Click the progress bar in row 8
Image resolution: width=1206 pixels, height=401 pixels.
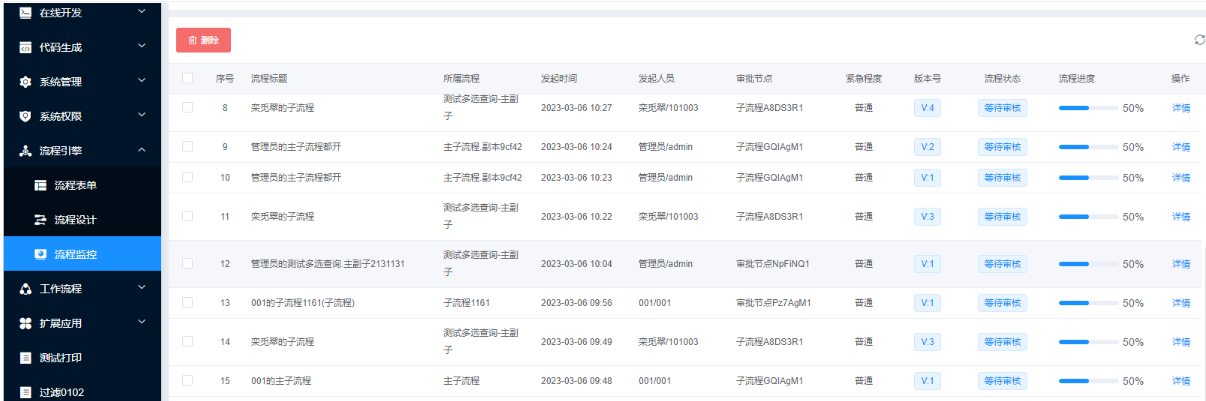tap(1088, 107)
